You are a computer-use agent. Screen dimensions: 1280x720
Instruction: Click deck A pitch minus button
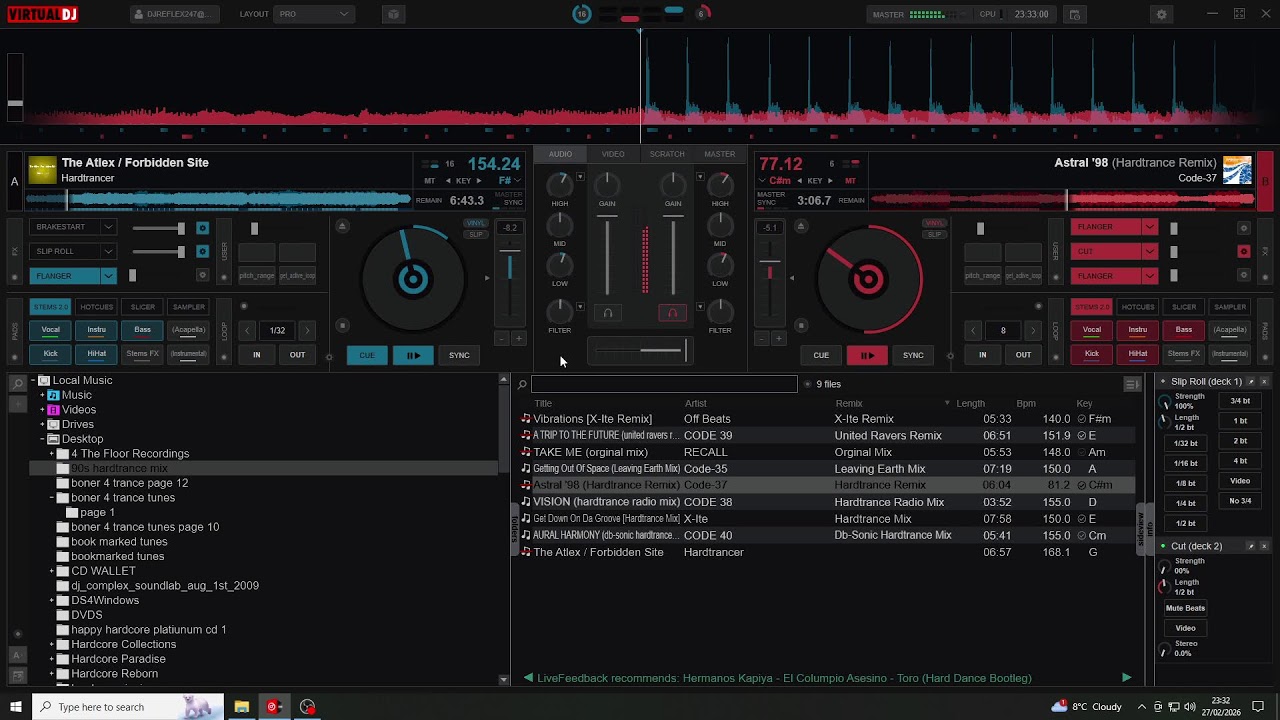502,339
